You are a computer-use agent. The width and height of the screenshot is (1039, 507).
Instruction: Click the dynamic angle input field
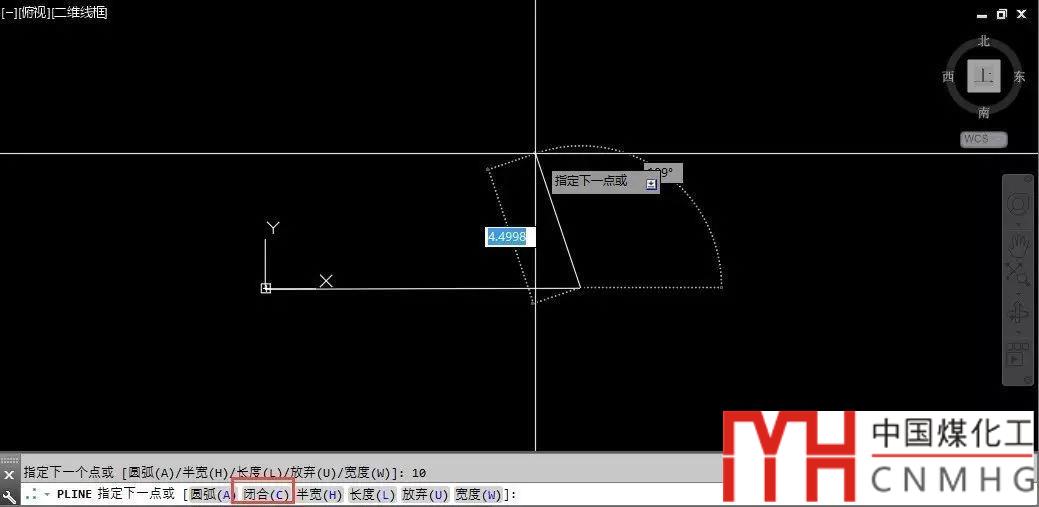[663, 172]
